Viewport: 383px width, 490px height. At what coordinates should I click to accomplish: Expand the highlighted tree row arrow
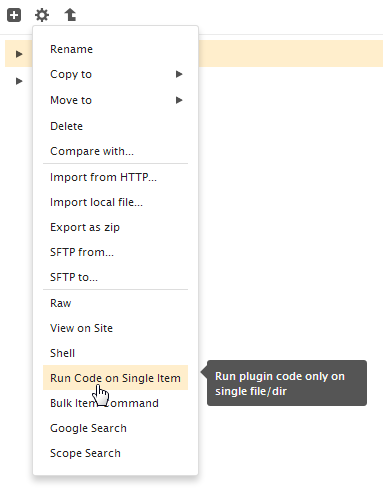coord(19,54)
